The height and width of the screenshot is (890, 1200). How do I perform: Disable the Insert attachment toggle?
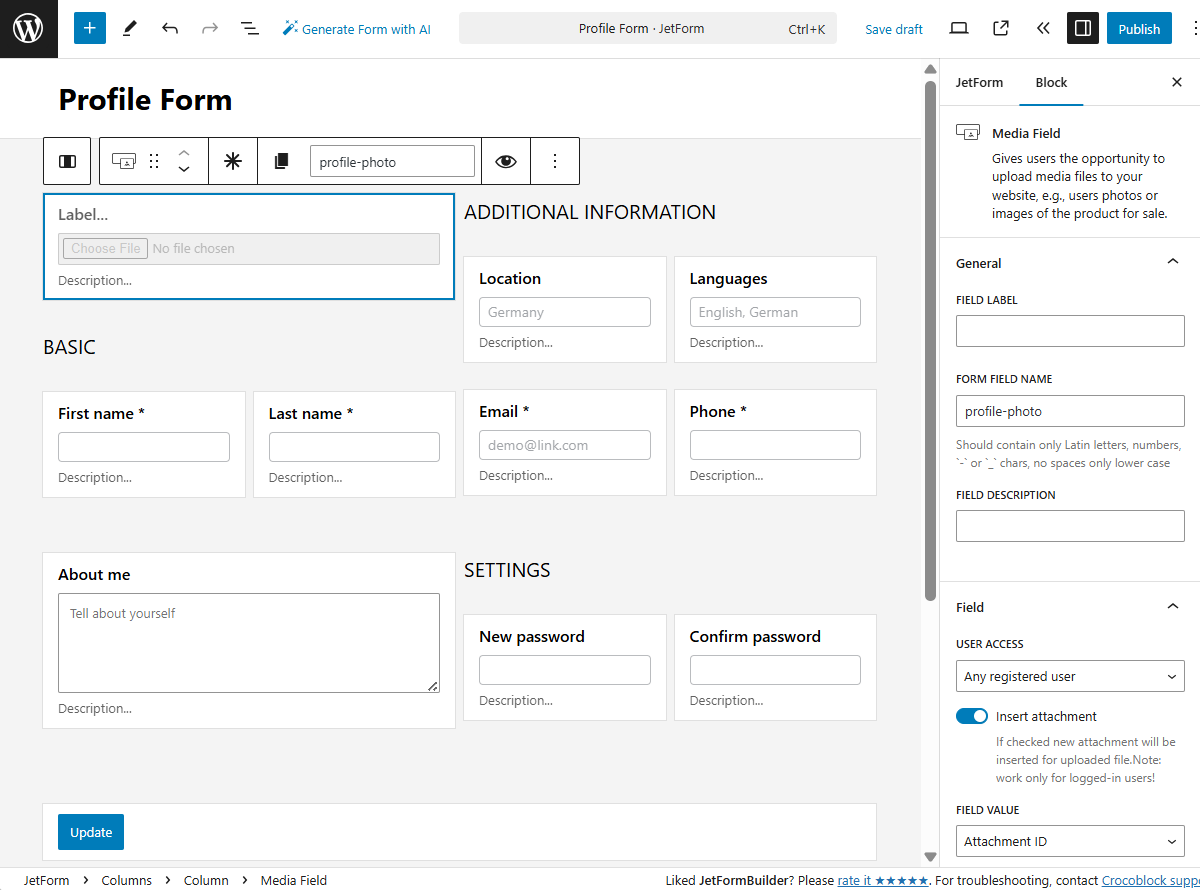tap(971, 716)
